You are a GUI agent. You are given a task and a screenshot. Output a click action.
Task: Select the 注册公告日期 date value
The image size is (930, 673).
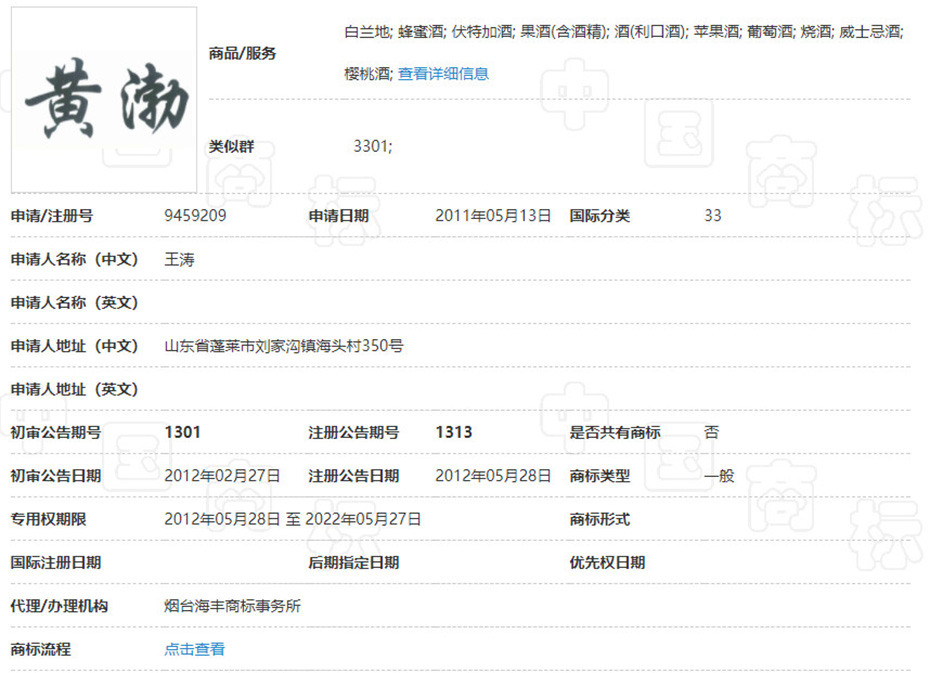click(x=493, y=476)
